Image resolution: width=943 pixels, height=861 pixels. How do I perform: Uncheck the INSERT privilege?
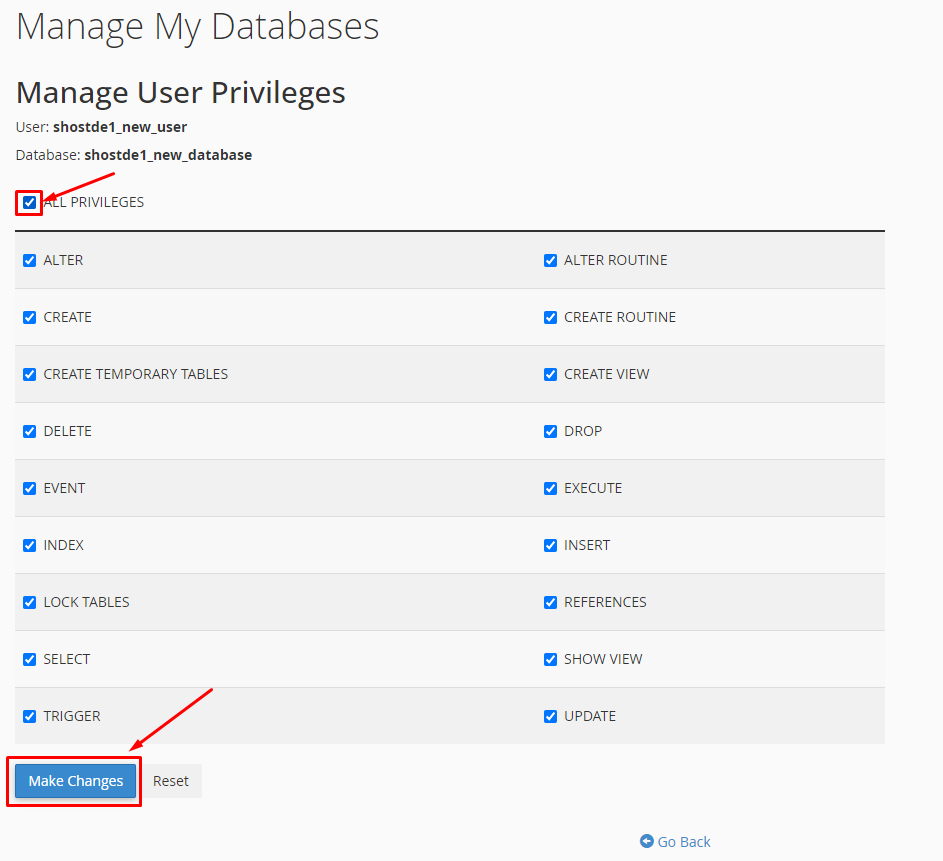[x=550, y=545]
